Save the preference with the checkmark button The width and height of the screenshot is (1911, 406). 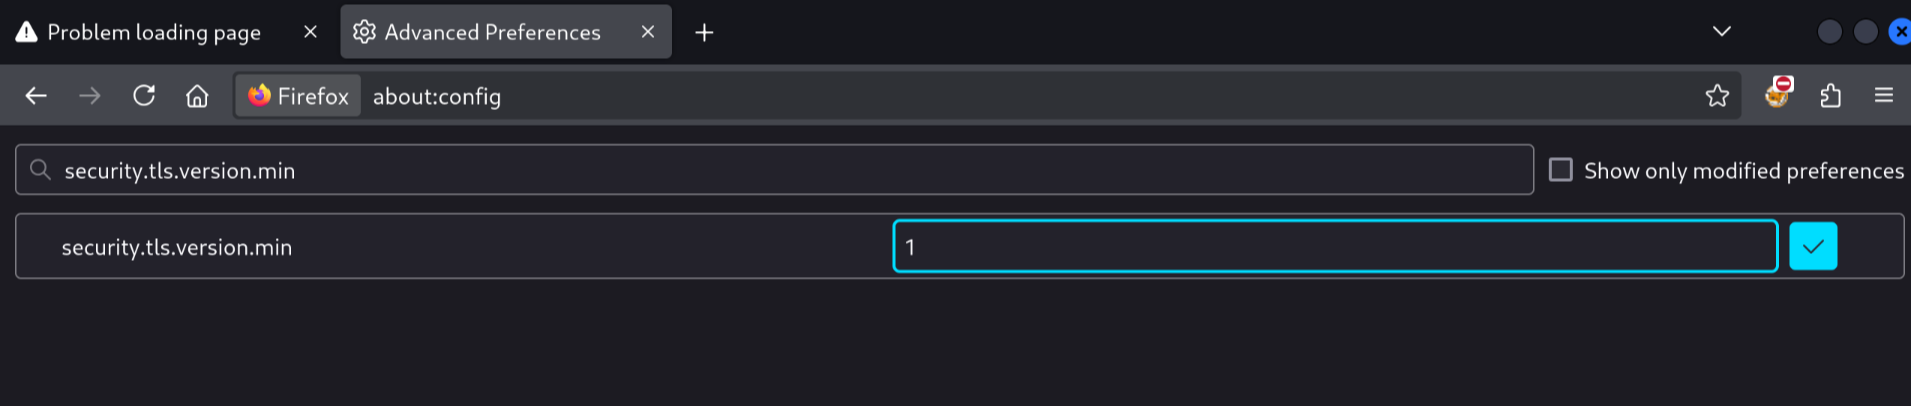pyautogui.click(x=1813, y=246)
